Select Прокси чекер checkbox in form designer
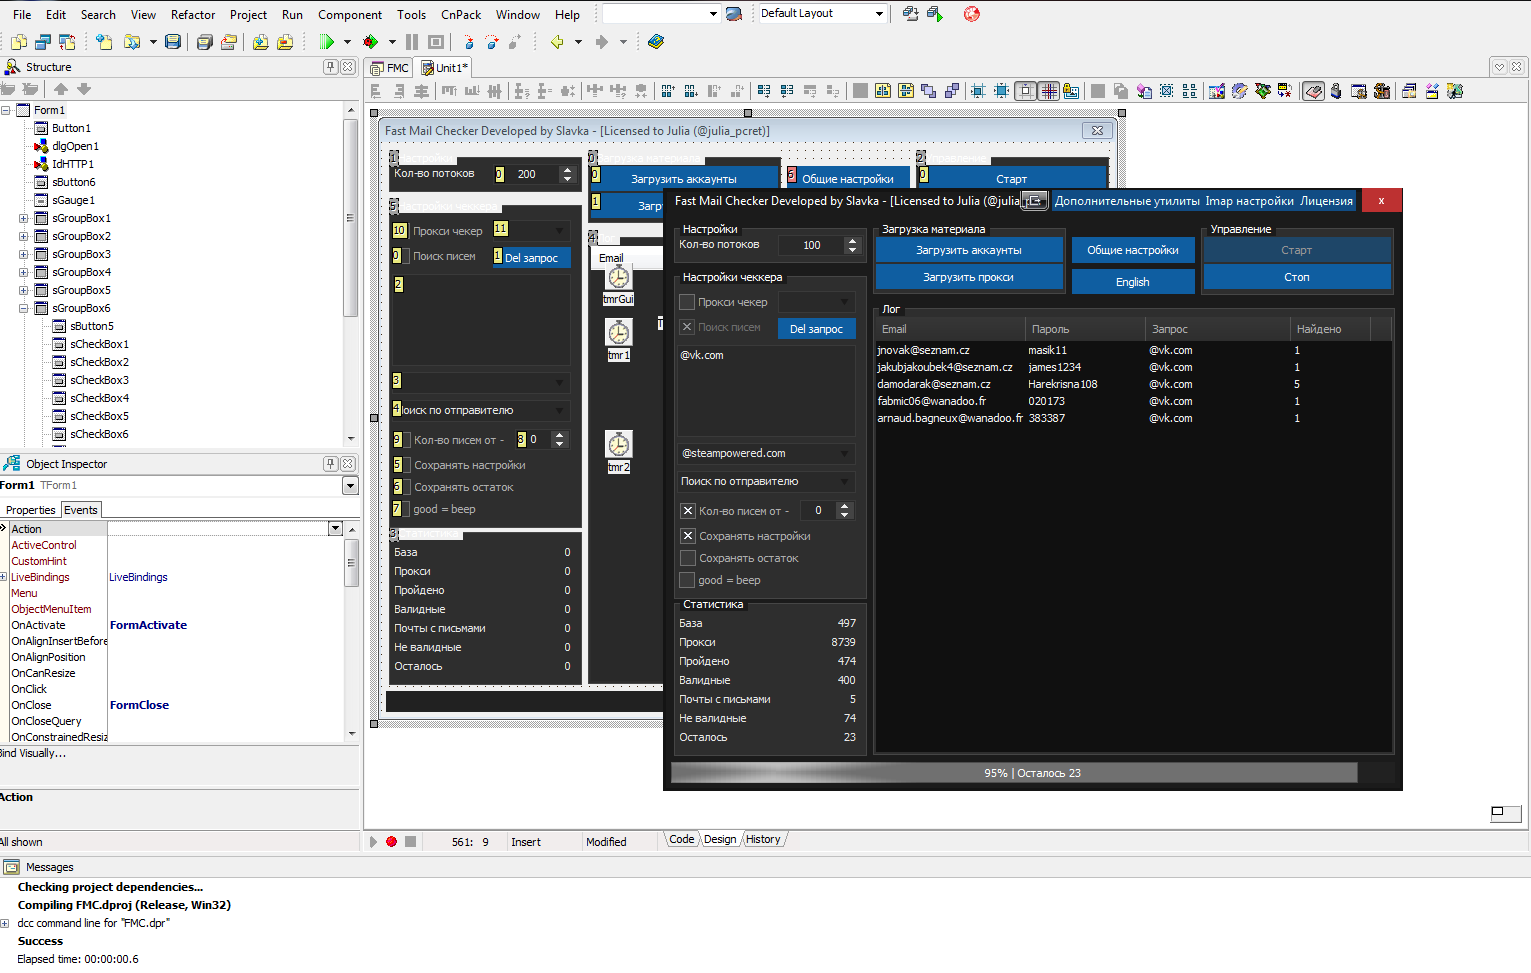The image size is (1531, 973). click(x=440, y=231)
